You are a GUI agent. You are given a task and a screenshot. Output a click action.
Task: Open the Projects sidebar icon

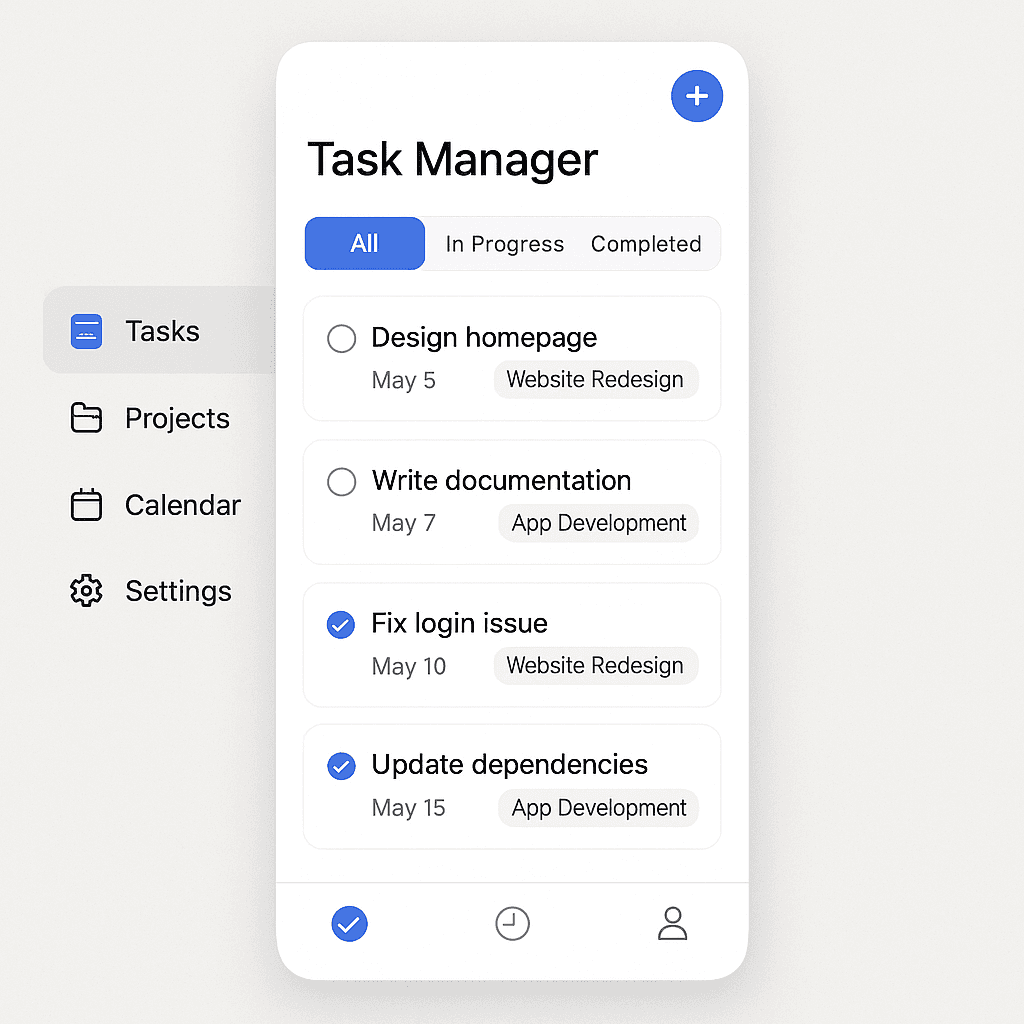click(87, 418)
